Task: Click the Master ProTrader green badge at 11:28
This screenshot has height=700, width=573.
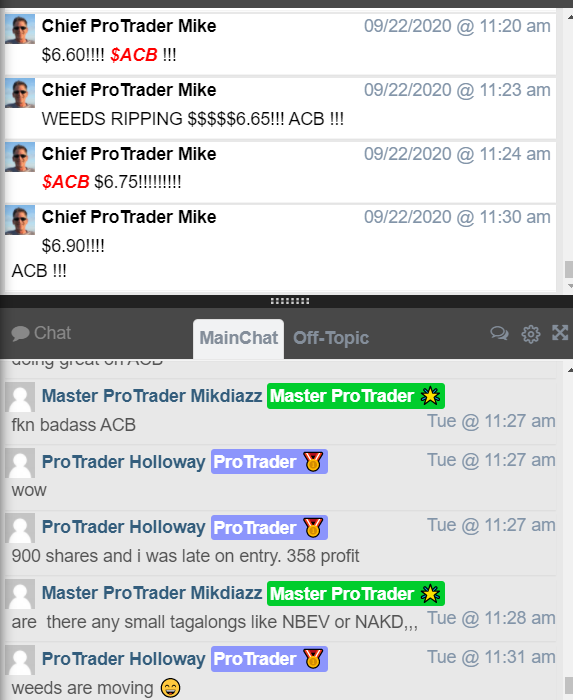Action: [356, 594]
